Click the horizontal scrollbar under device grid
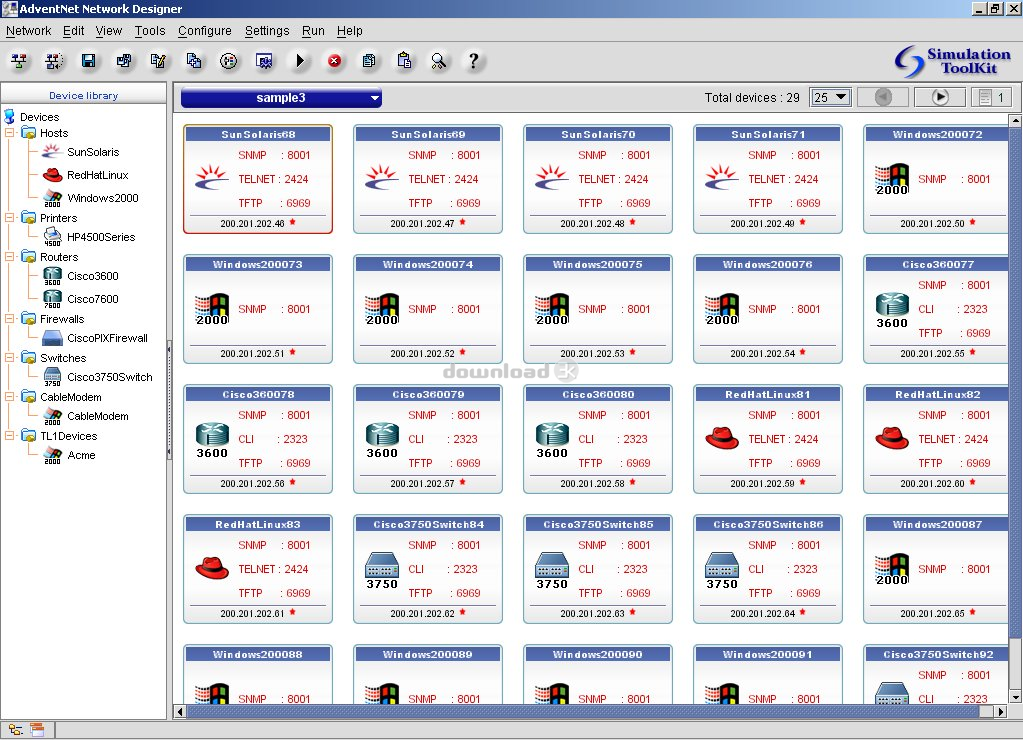Image resolution: width=1023 pixels, height=740 pixels. click(x=590, y=712)
